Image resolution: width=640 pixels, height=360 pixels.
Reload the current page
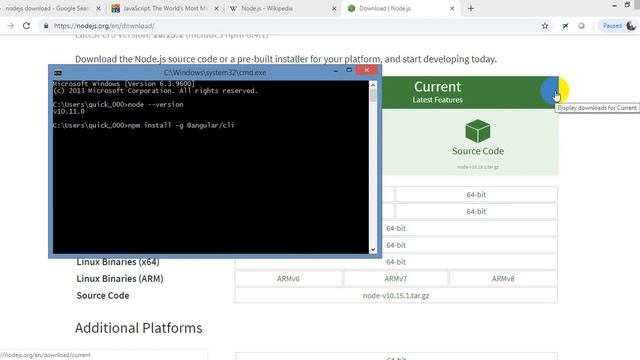[27, 26]
